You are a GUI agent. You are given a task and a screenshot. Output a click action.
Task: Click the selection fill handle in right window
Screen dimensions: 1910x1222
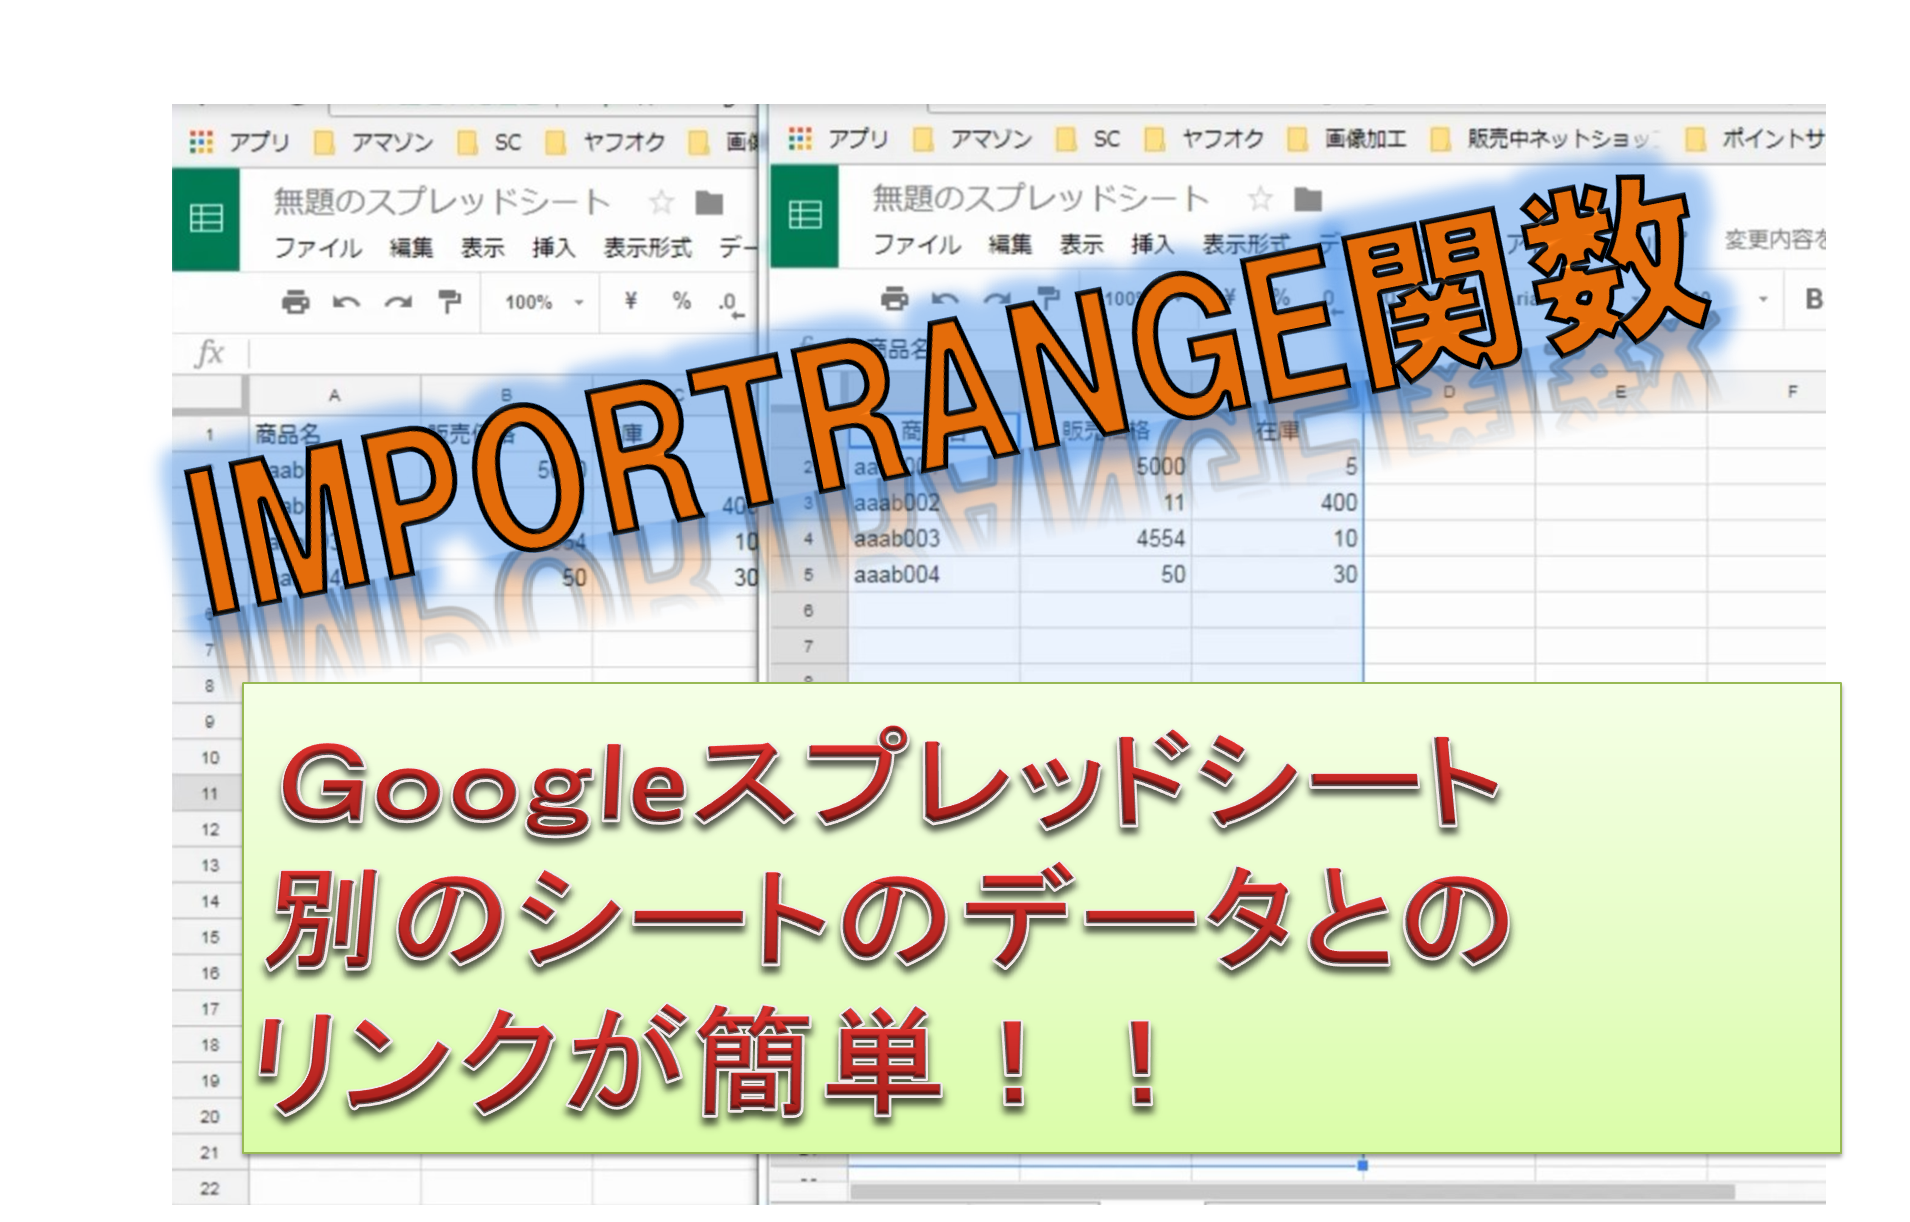point(1363,1165)
